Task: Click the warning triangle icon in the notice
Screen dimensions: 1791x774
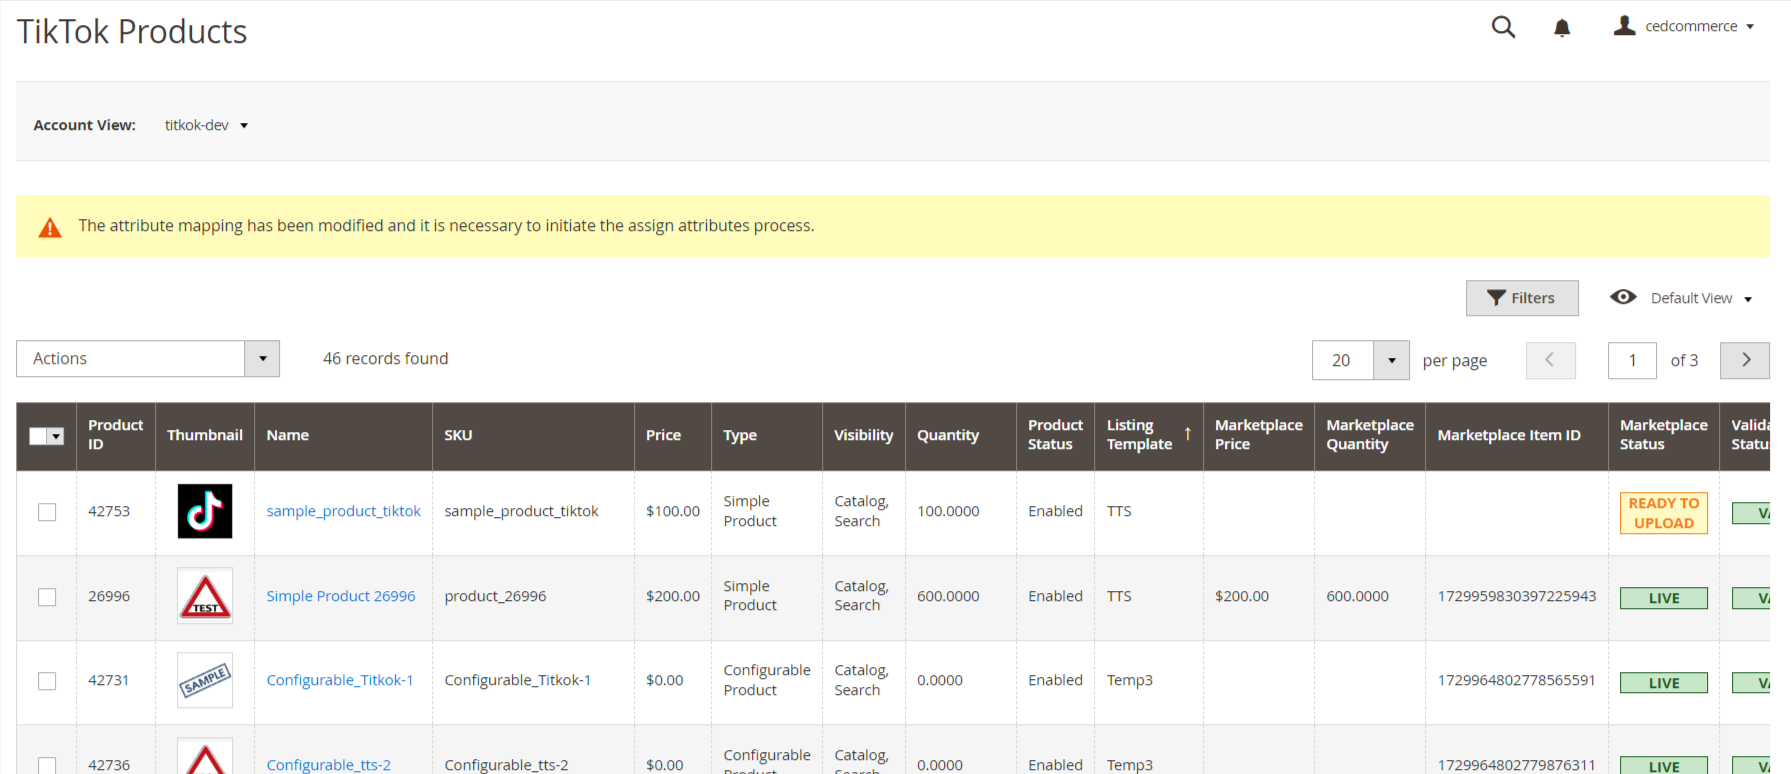Action: click(x=50, y=227)
